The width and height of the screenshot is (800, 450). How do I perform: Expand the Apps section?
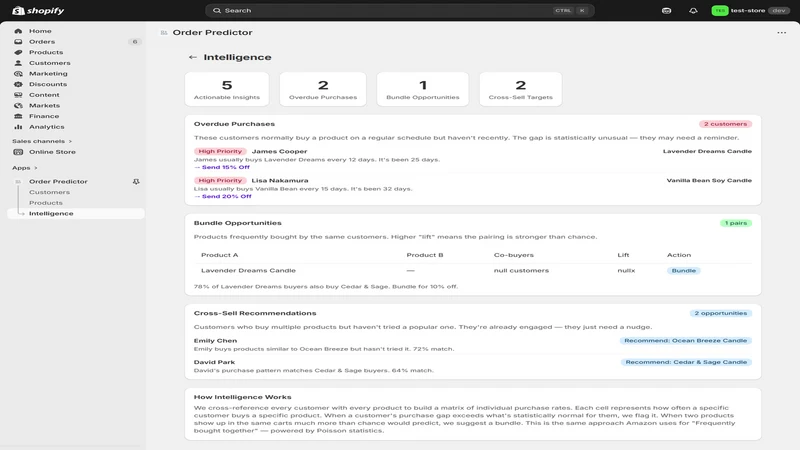click(x=25, y=168)
